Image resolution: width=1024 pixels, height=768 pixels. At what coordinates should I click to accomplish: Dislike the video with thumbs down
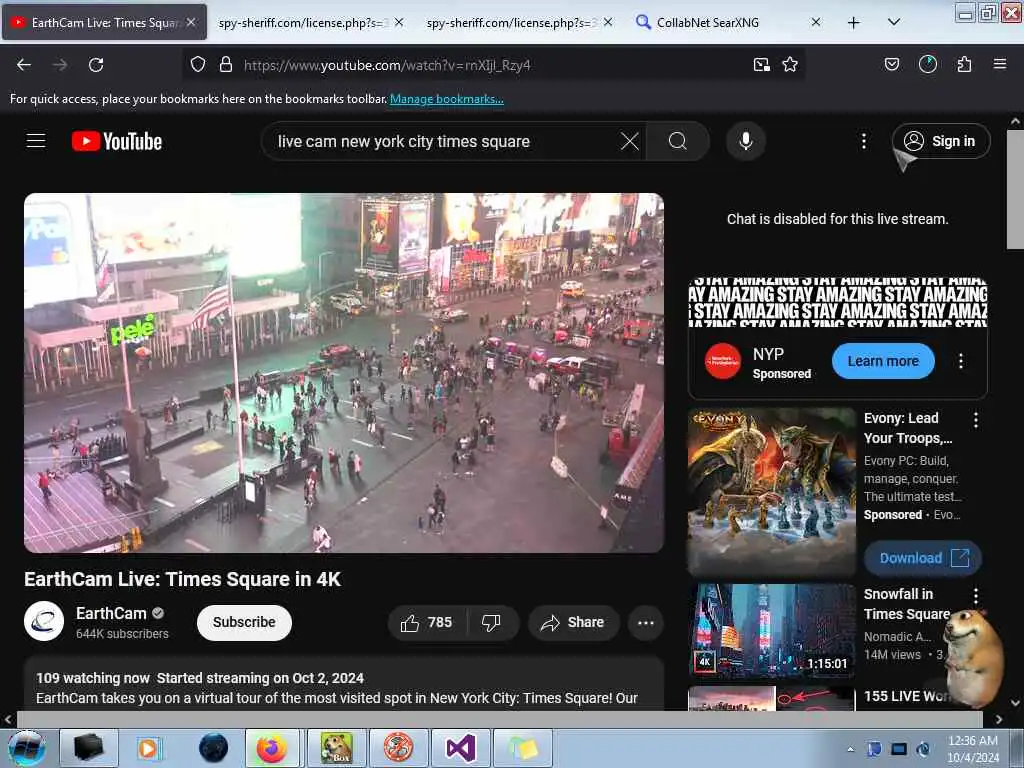492,622
